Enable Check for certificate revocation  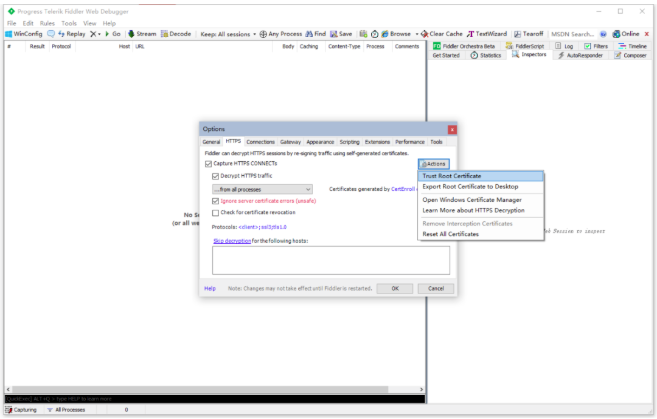(216, 213)
